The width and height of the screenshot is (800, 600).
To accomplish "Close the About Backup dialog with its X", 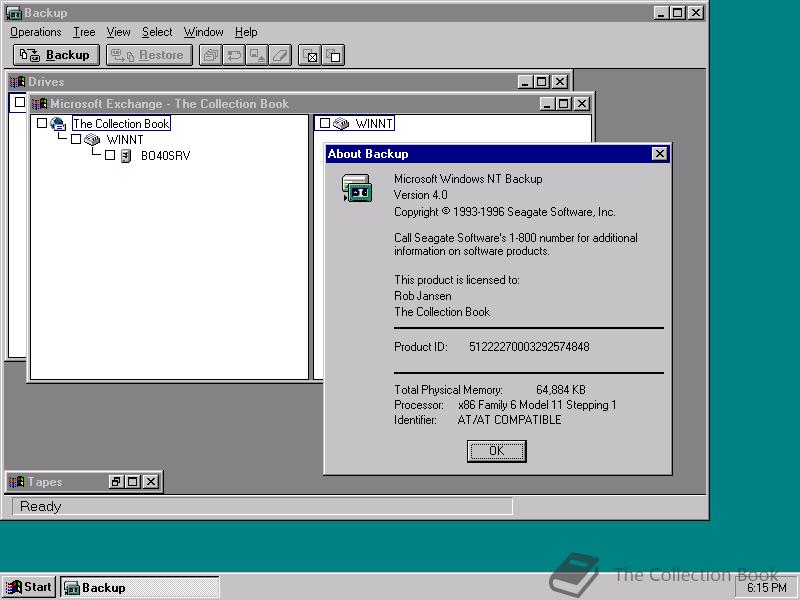I will (x=660, y=154).
